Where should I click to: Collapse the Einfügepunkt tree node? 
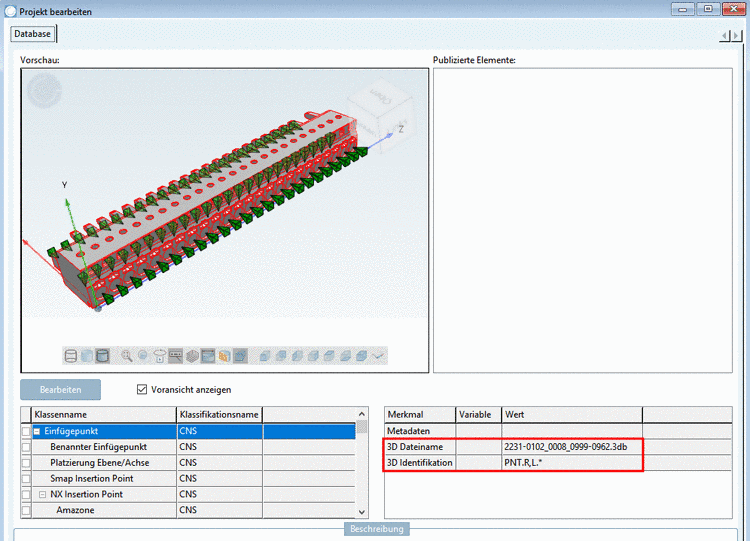coord(37,431)
